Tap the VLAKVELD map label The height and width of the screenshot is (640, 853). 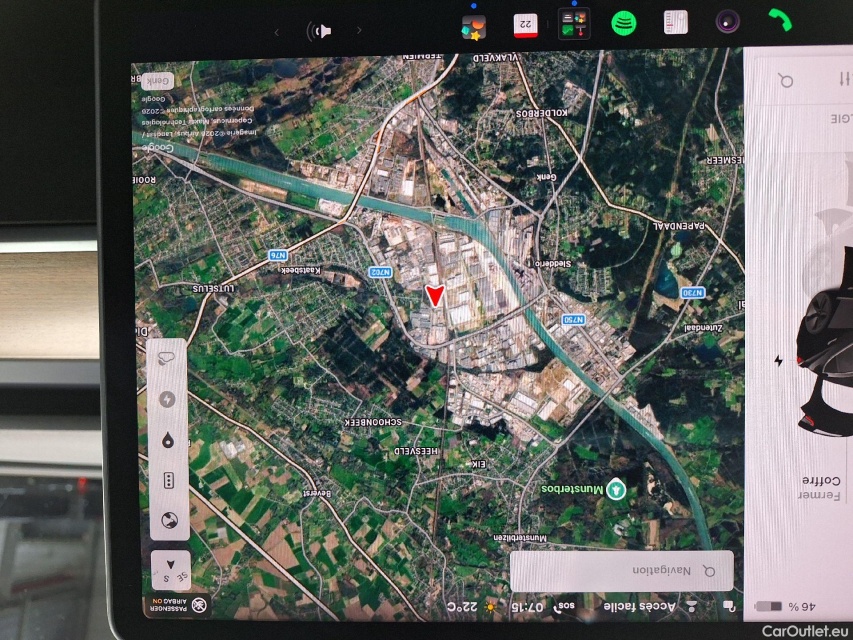496,57
